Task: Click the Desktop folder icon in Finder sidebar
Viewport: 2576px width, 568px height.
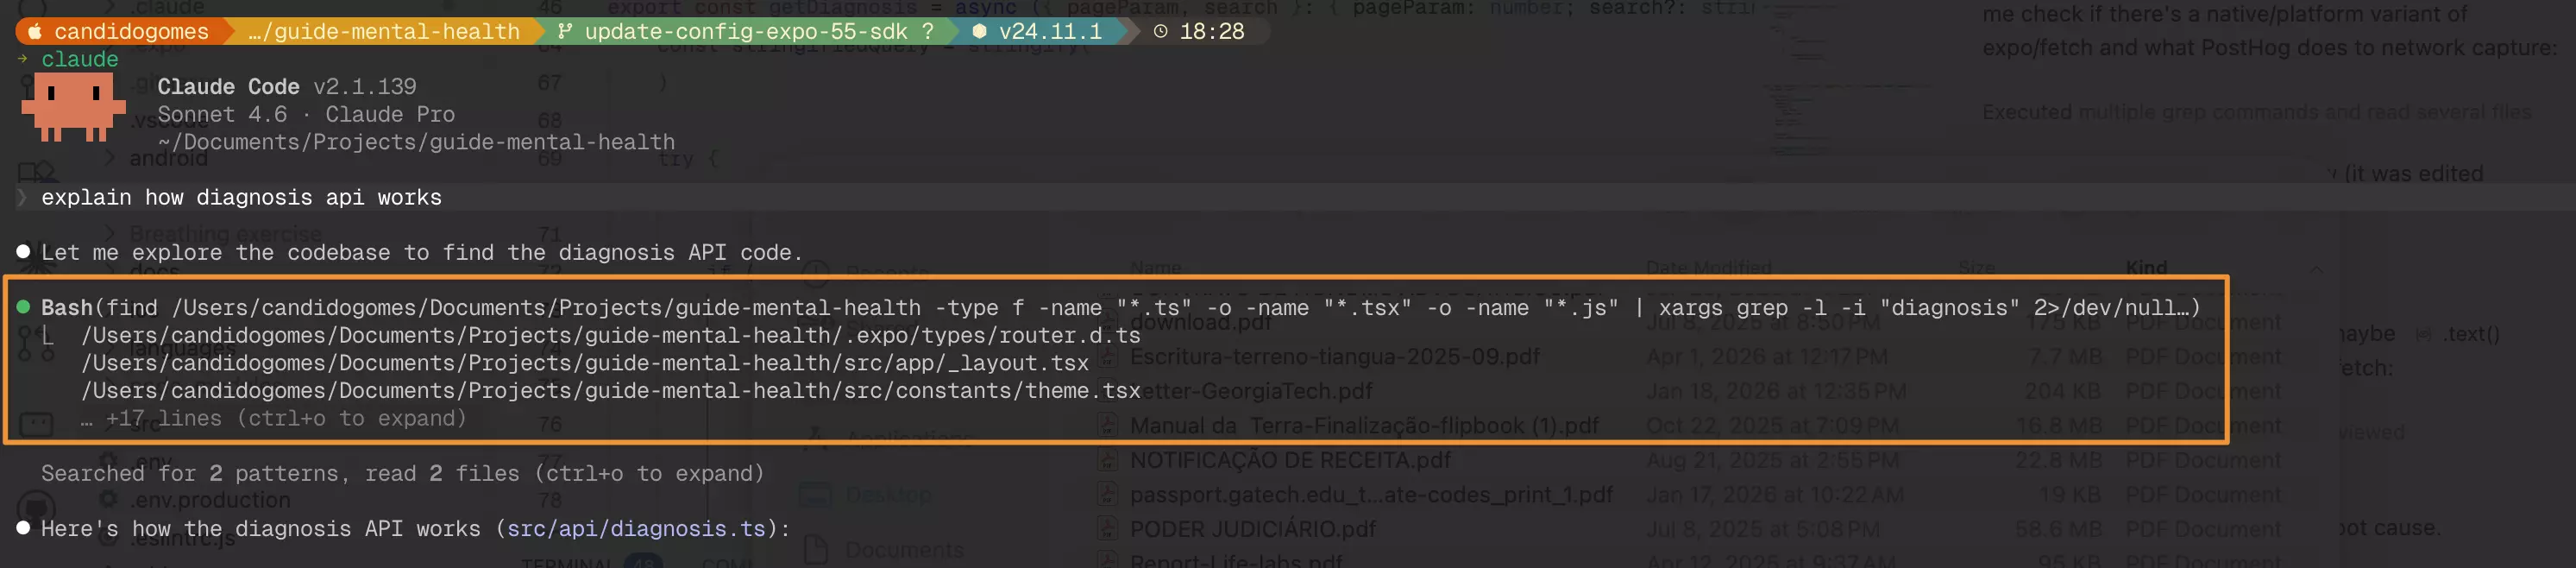Action: 815,494
